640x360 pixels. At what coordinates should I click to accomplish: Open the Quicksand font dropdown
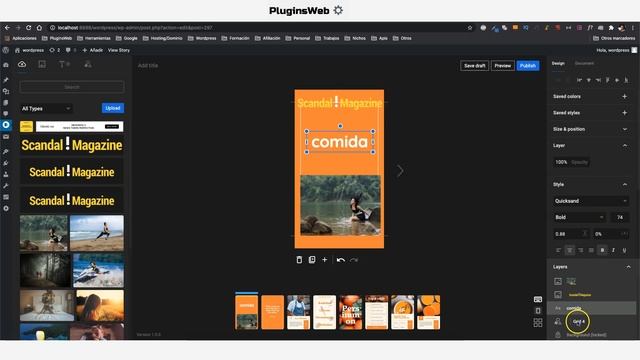tap(591, 201)
